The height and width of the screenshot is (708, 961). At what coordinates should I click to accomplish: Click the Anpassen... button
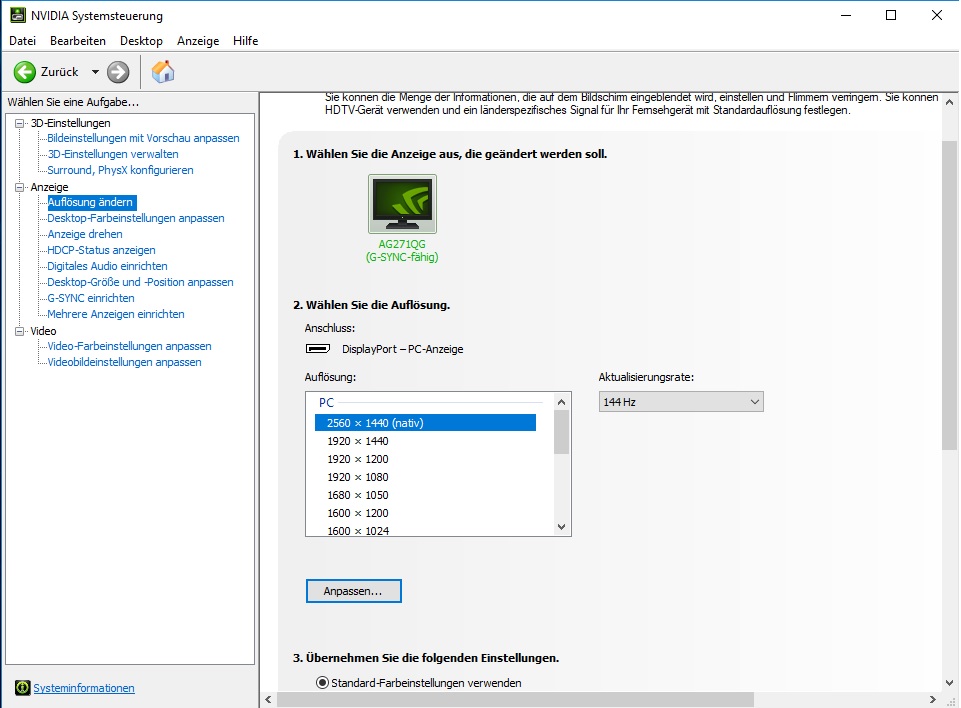click(354, 591)
